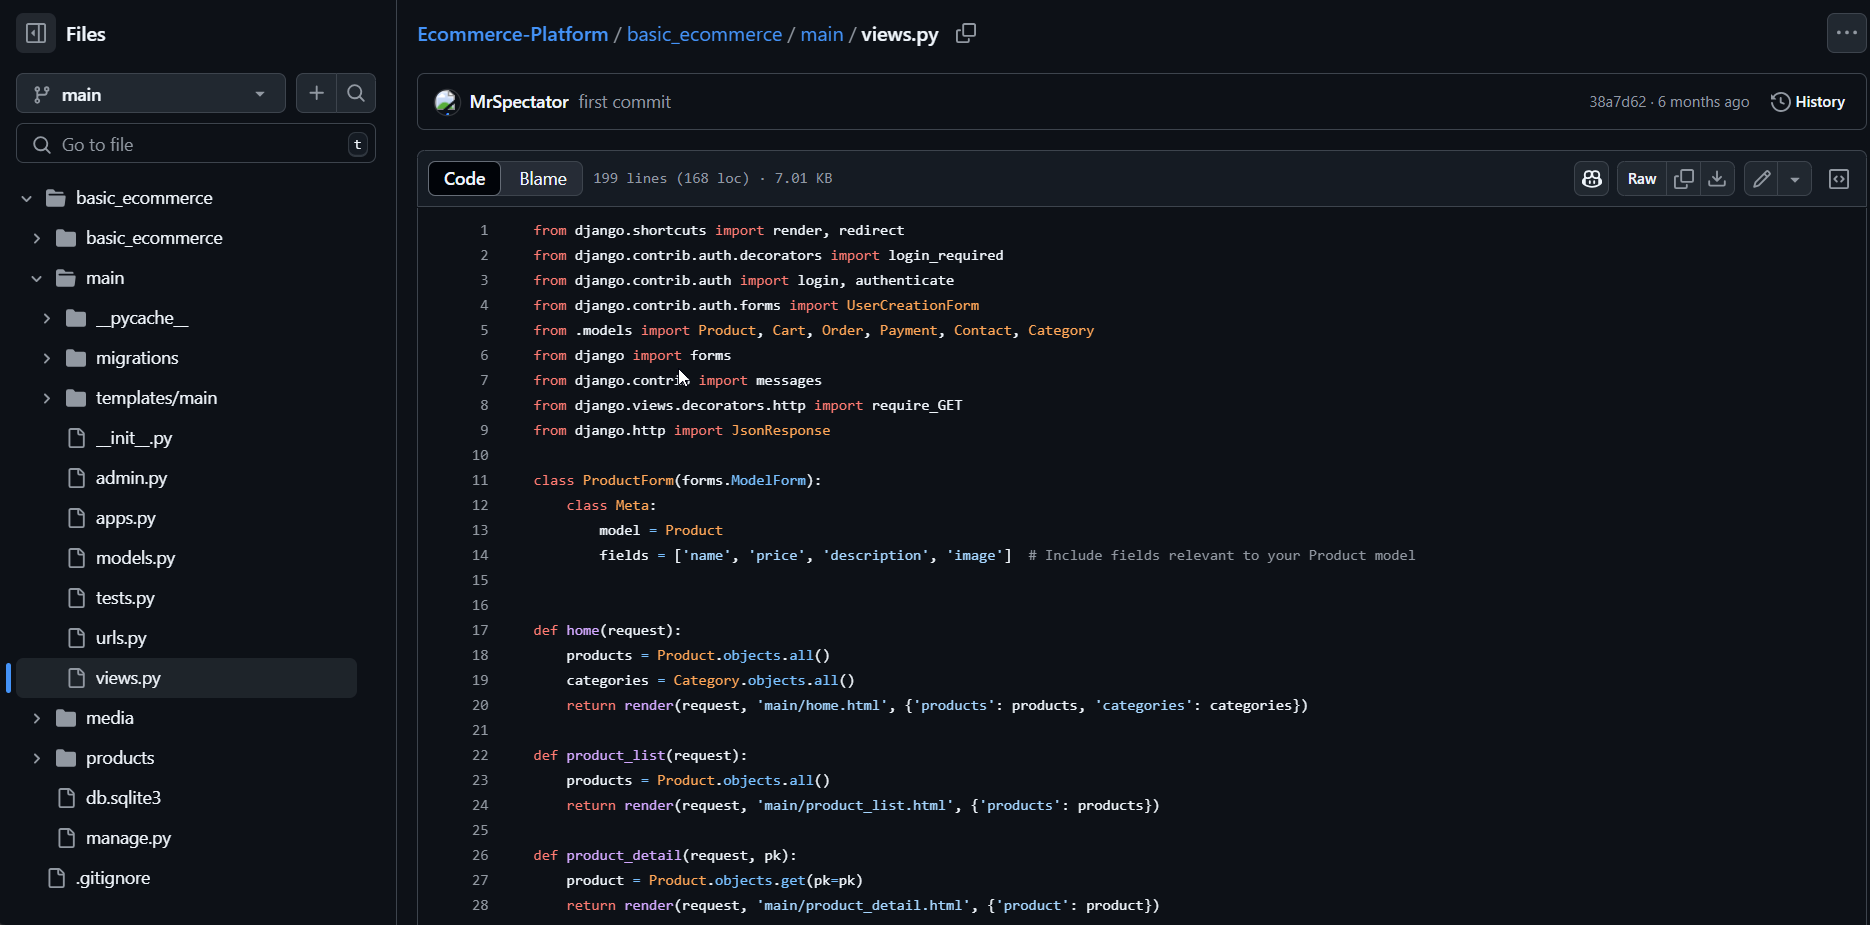Collapse the Files side panel icon
Screen dimensions: 1870x925
coord(36,34)
